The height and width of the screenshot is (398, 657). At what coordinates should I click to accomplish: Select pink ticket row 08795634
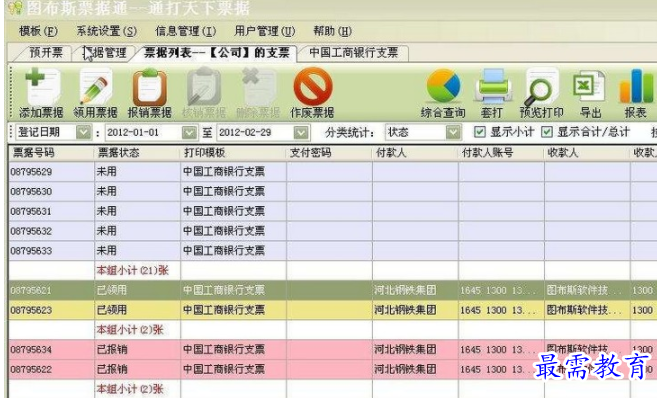[333, 349]
